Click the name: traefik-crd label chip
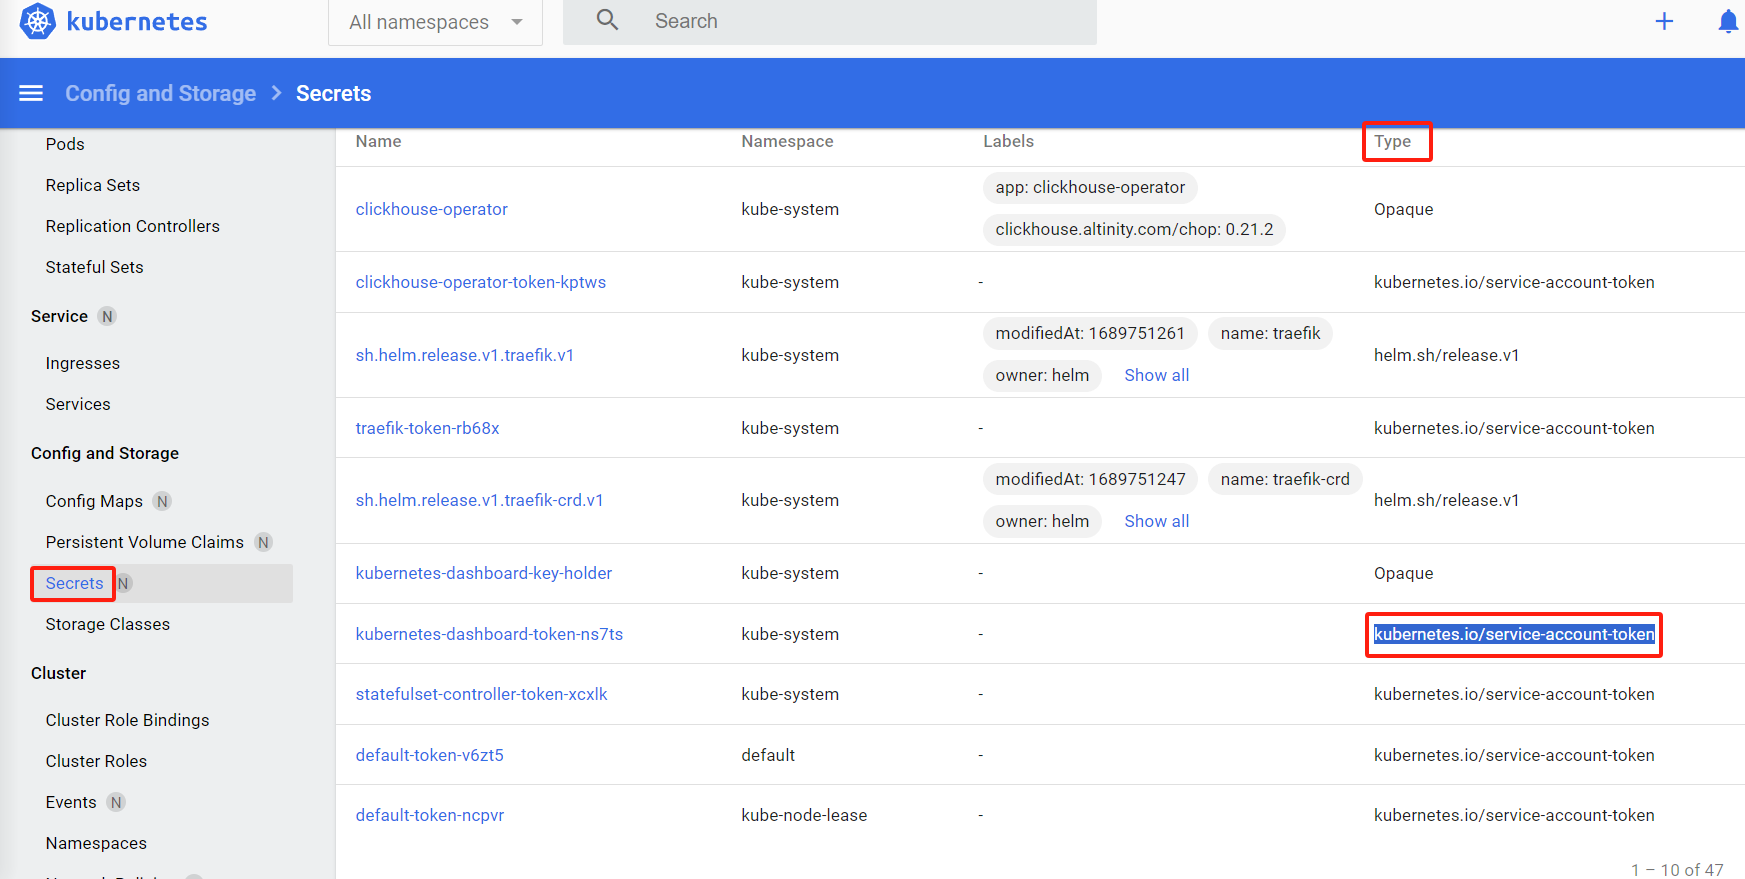This screenshot has height=879, width=1745. click(1285, 479)
